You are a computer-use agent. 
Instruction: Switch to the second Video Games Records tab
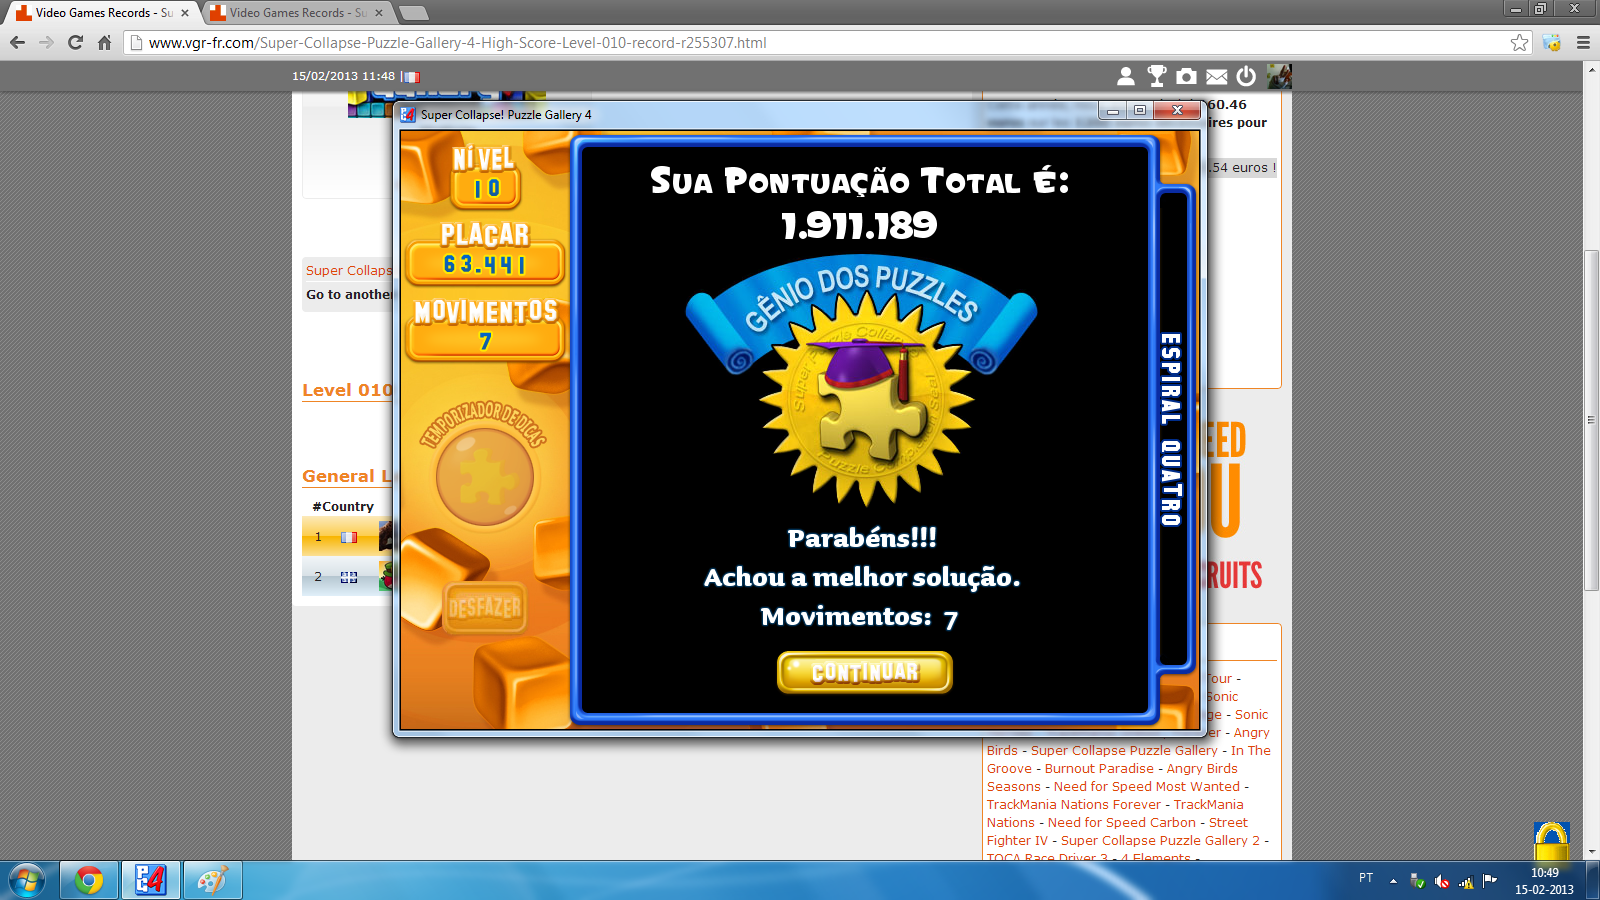[x=290, y=13]
